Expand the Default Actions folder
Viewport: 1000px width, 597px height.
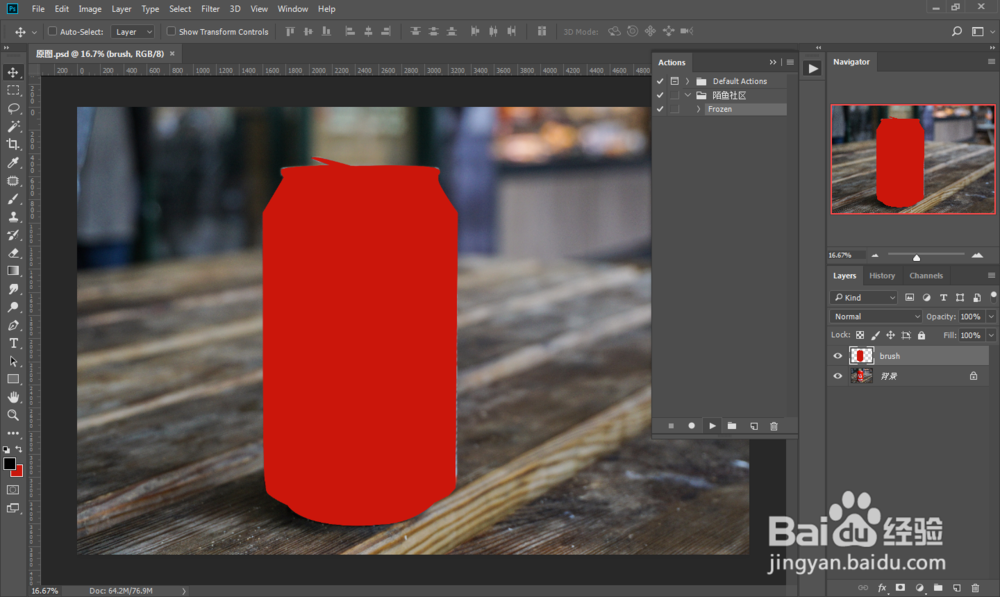[688, 81]
